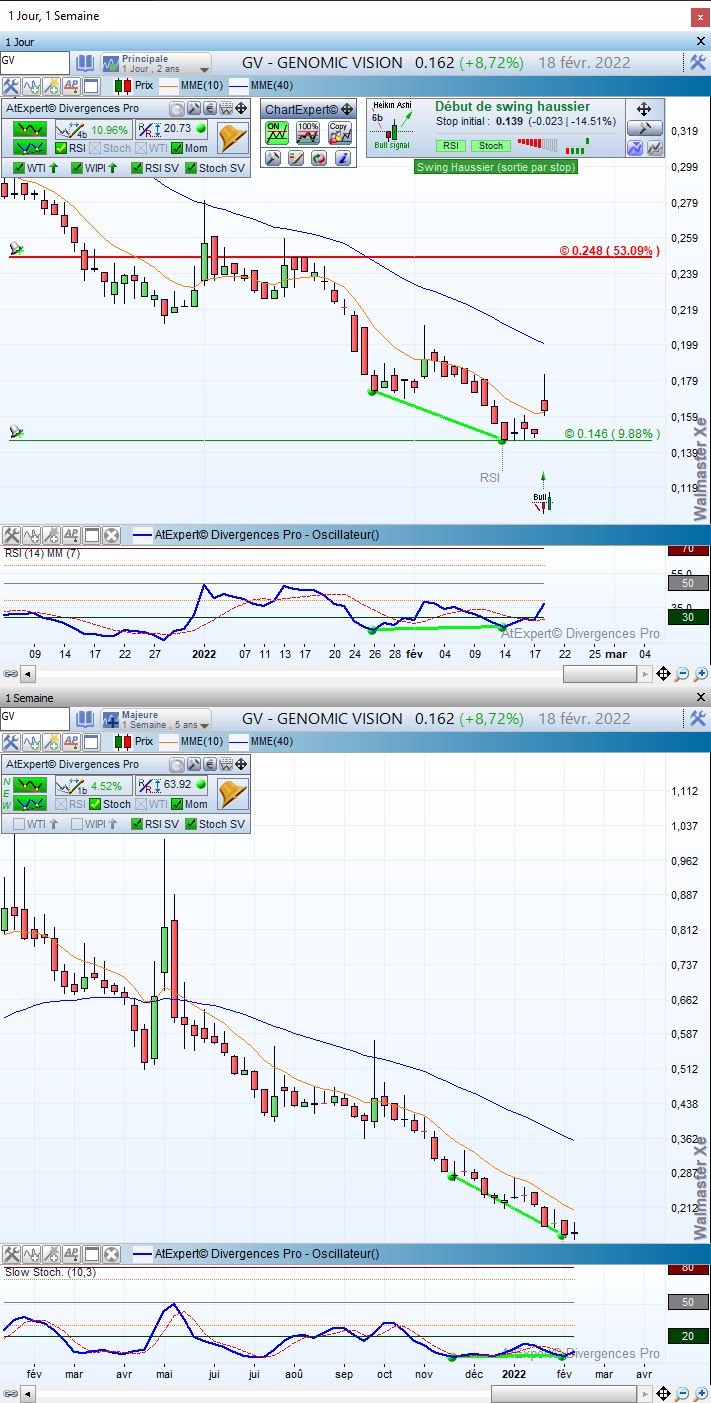711x1403 pixels.
Task: Click the AP icon in the 1 Jour toolbar
Action: coord(71,87)
